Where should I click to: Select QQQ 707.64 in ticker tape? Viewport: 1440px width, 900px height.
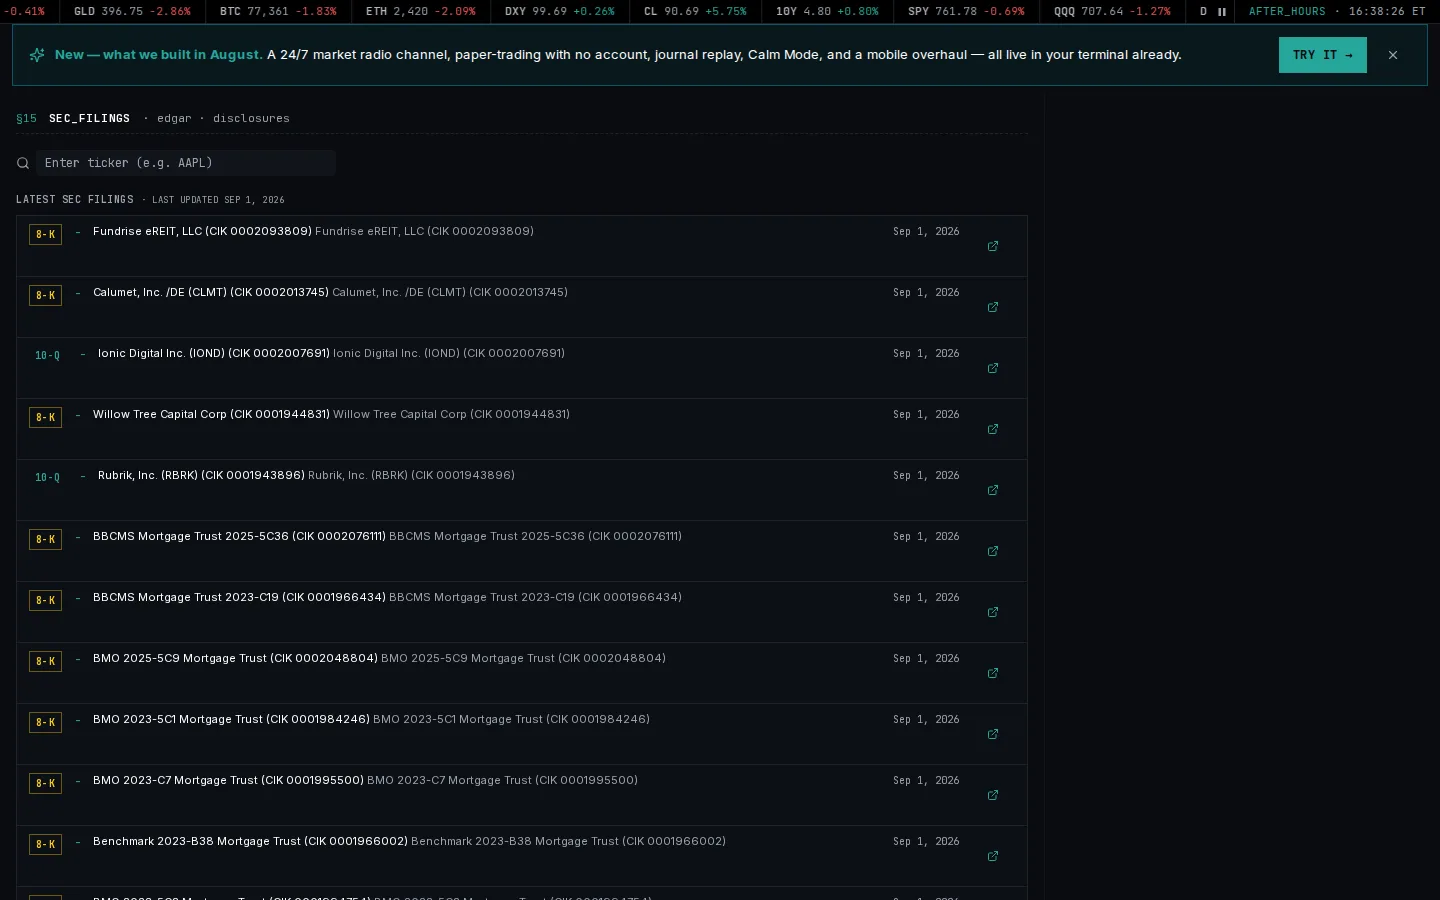[x=1112, y=12]
